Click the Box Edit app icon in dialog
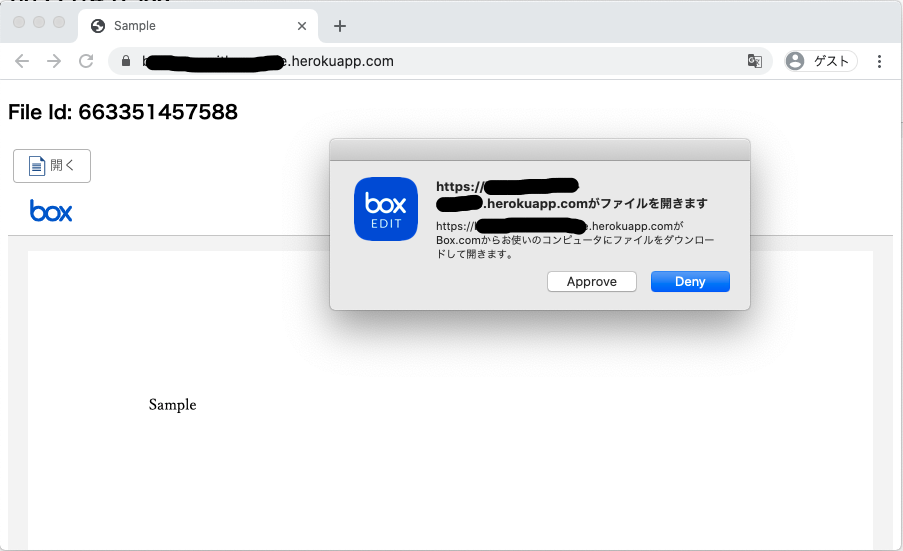The height and width of the screenshot is (551, 903). coord(386,209)
